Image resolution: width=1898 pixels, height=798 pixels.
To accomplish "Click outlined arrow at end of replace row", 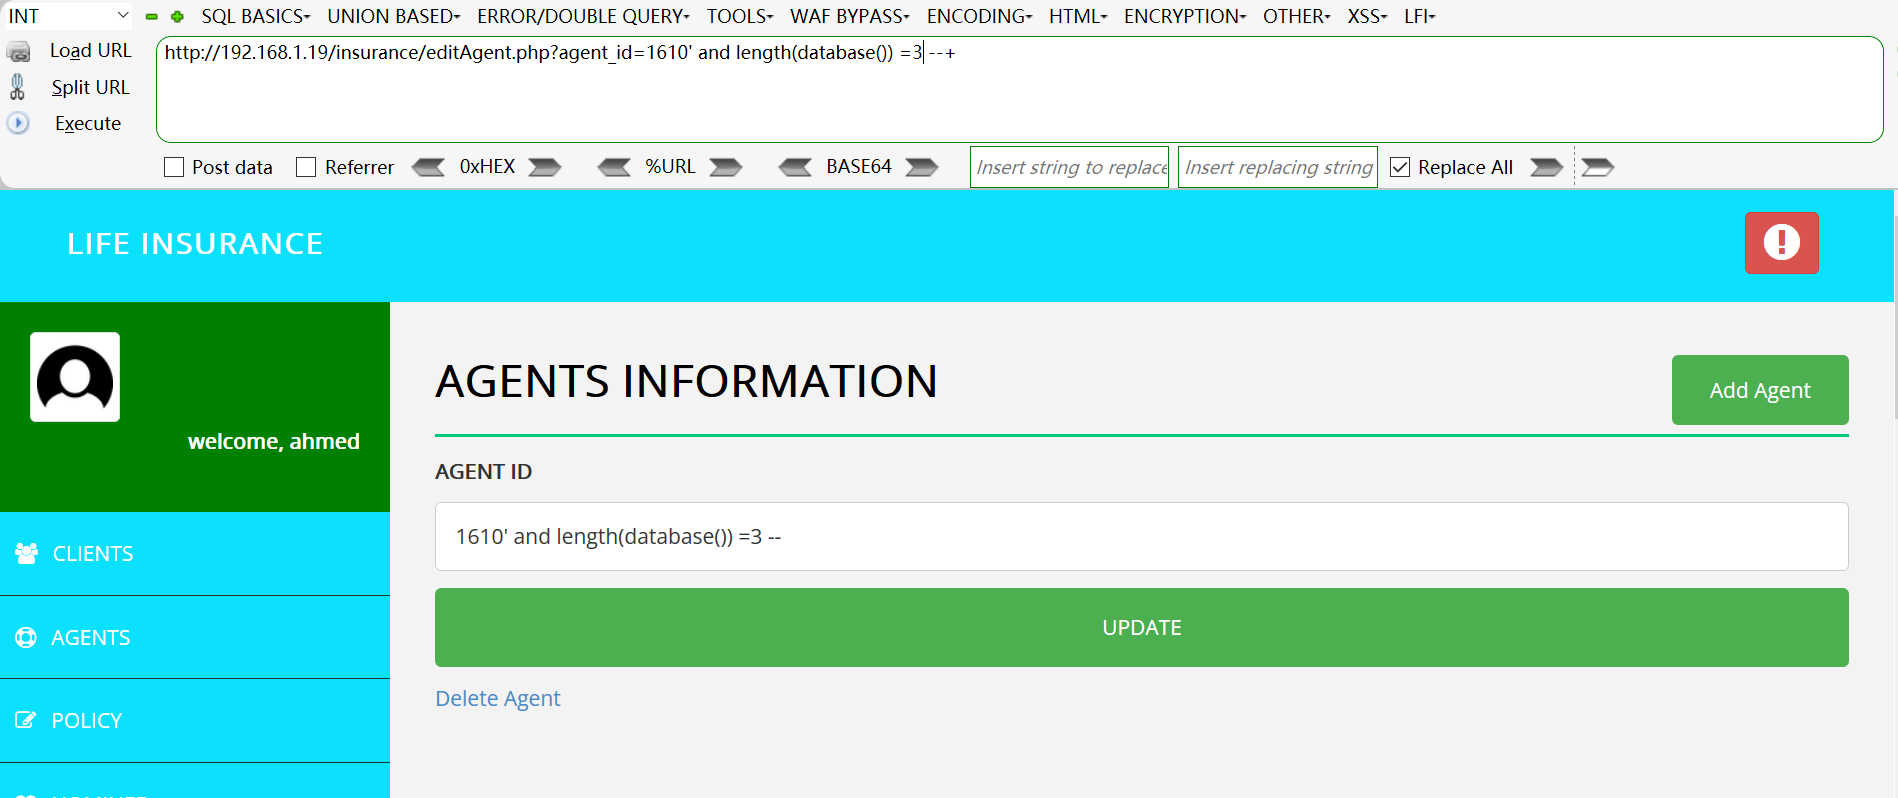I will pos(1598,167).
